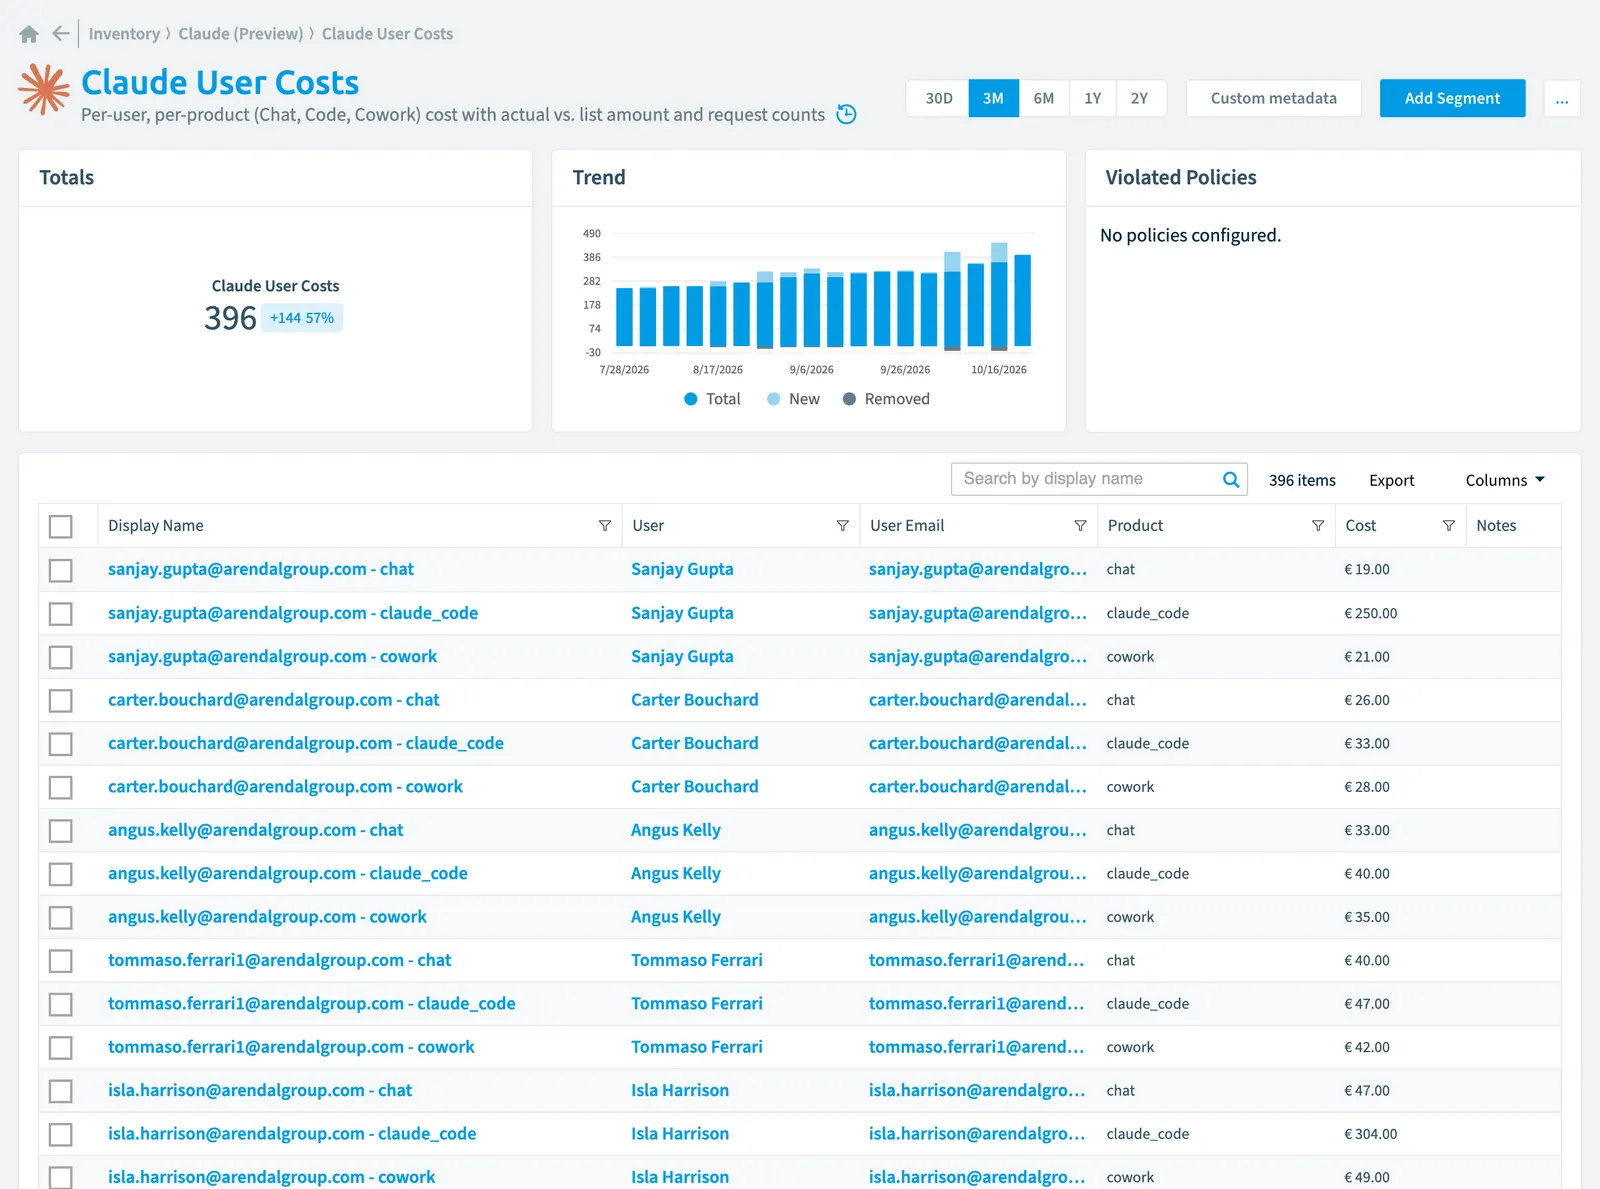Image resolution: width=1600 pixels, height=1189 pixels.
Task: Click the € 250.00 cost cell
Action: (1370, 613)
